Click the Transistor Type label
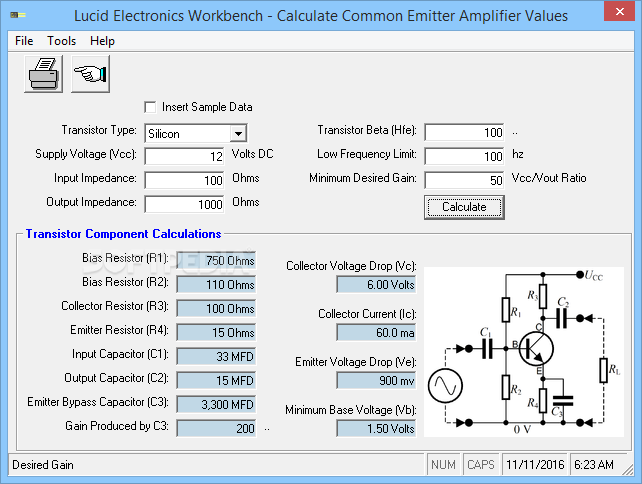 pos(99,130)
